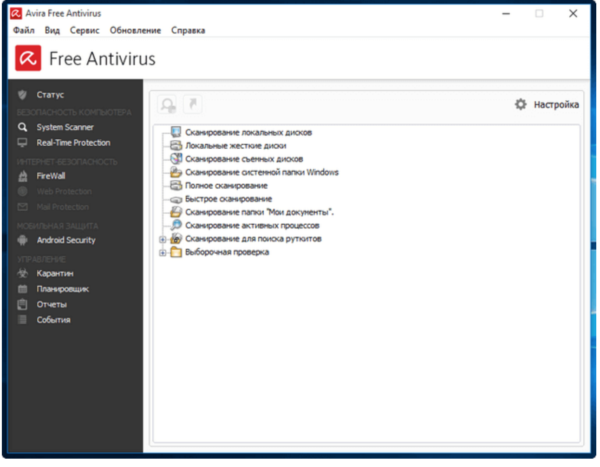Click the calendar icon beside Планировщик
The width and height of the screenshot is (600, 467).
coord(23,289)
